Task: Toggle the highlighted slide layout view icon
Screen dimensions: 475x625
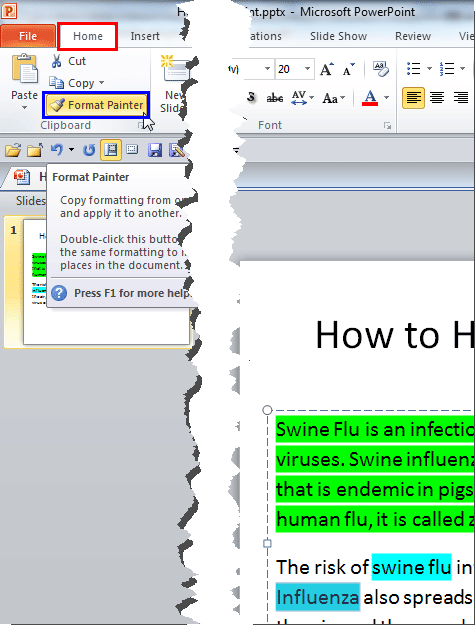Action: 111,150
